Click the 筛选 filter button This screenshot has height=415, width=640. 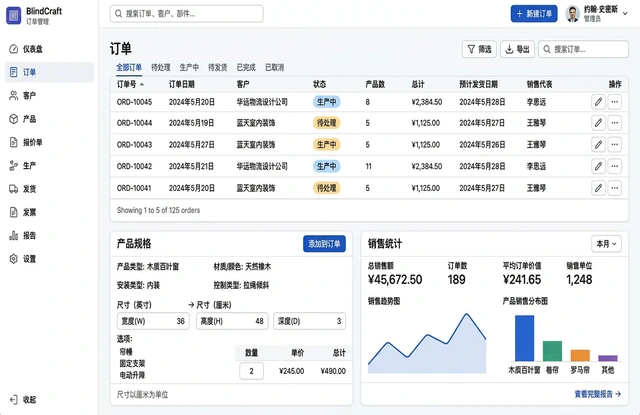coord(479,49)
